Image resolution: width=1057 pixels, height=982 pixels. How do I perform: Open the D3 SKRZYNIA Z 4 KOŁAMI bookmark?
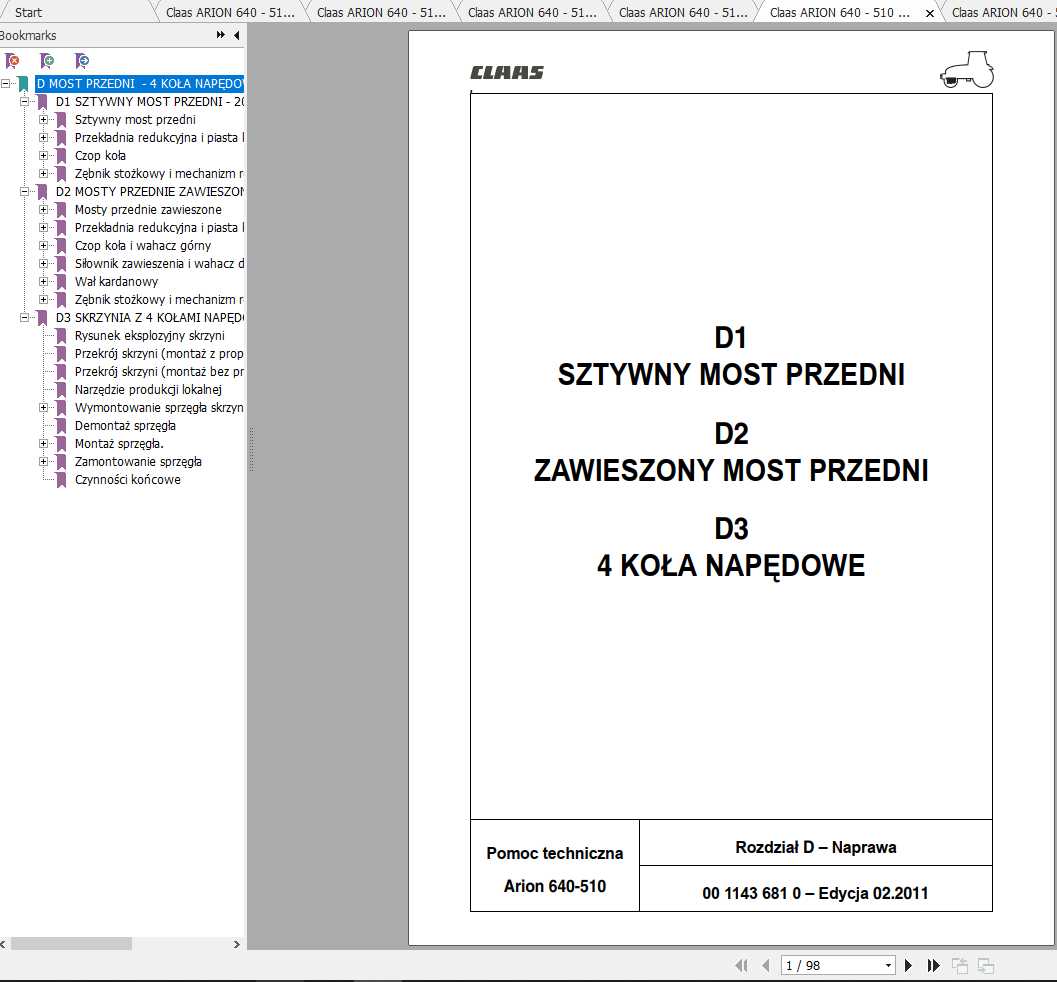point(150,317)
